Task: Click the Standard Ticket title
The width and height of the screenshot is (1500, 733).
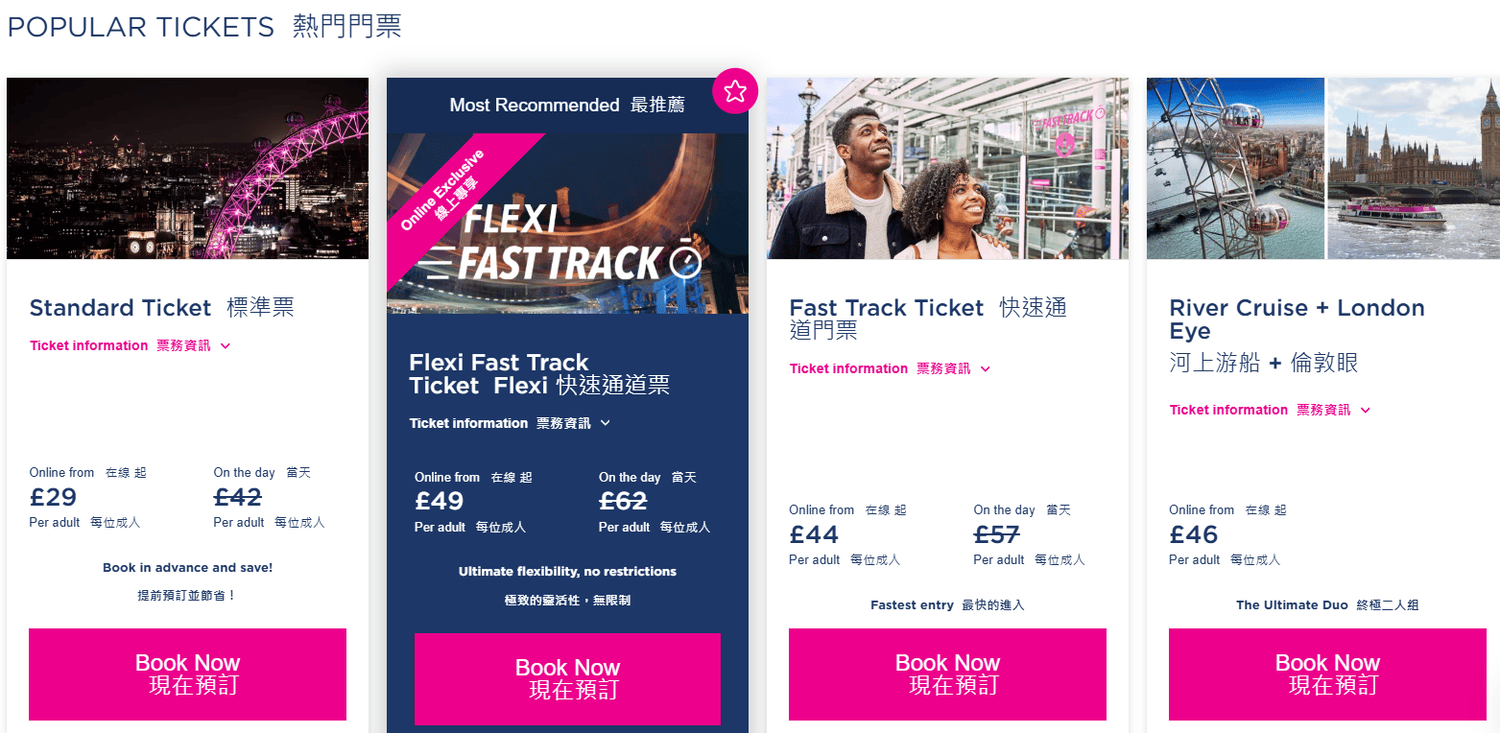Action: [162, 308]
